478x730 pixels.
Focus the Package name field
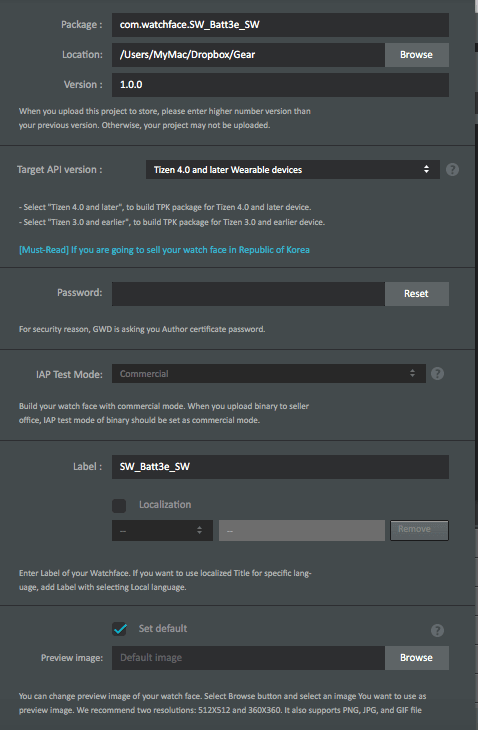point(280,25)
